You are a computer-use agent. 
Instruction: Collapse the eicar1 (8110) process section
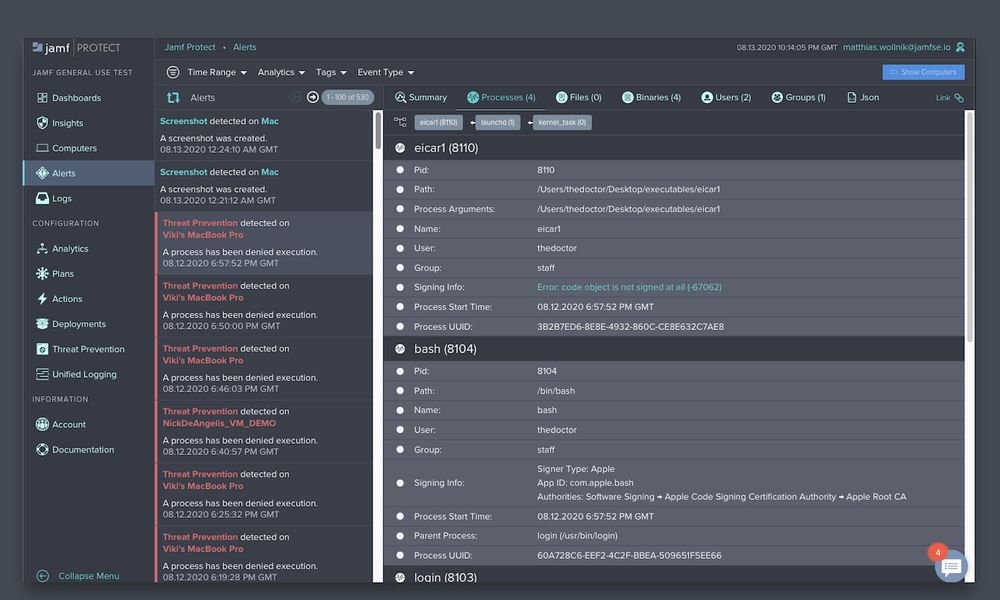tap(400, 148)
